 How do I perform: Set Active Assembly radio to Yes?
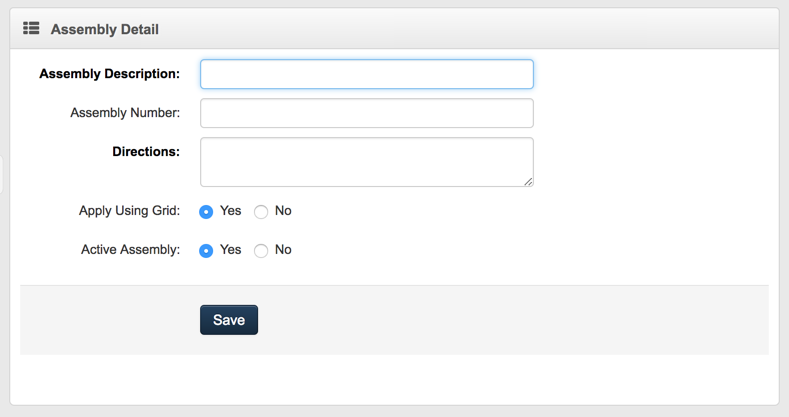[x=206, y=251]
